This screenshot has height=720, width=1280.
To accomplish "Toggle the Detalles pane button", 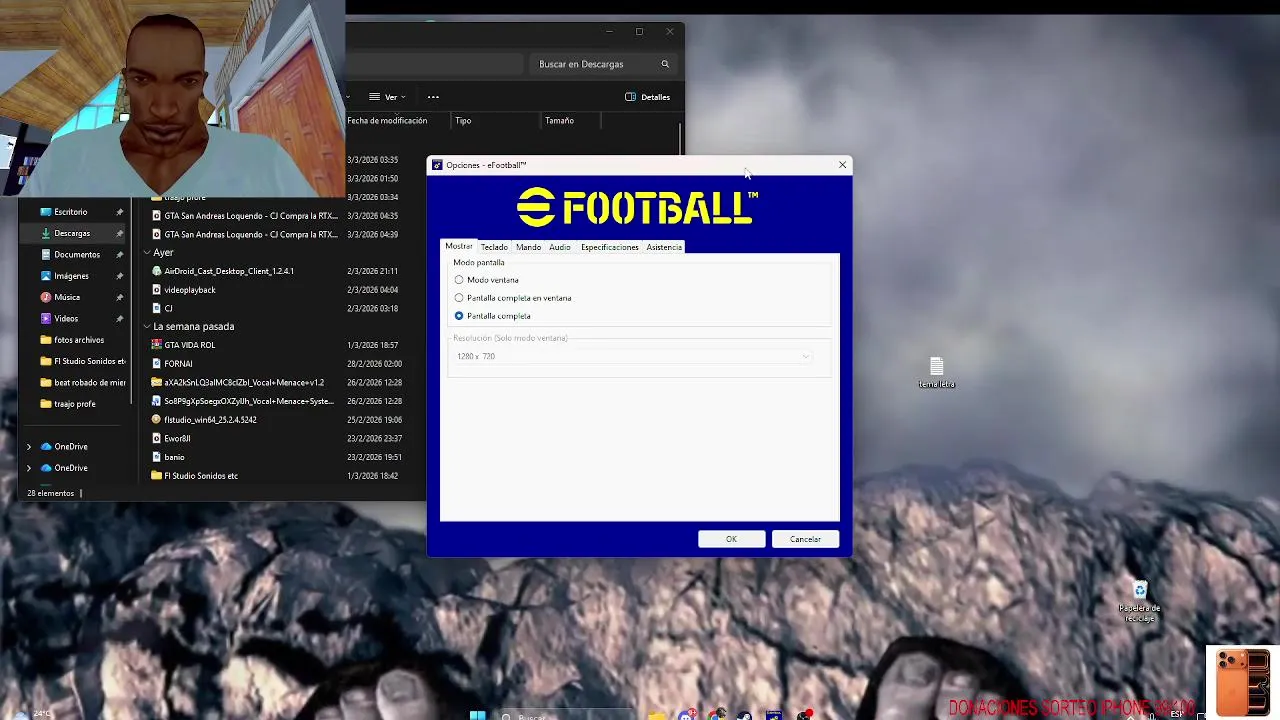I will (647, 97).
